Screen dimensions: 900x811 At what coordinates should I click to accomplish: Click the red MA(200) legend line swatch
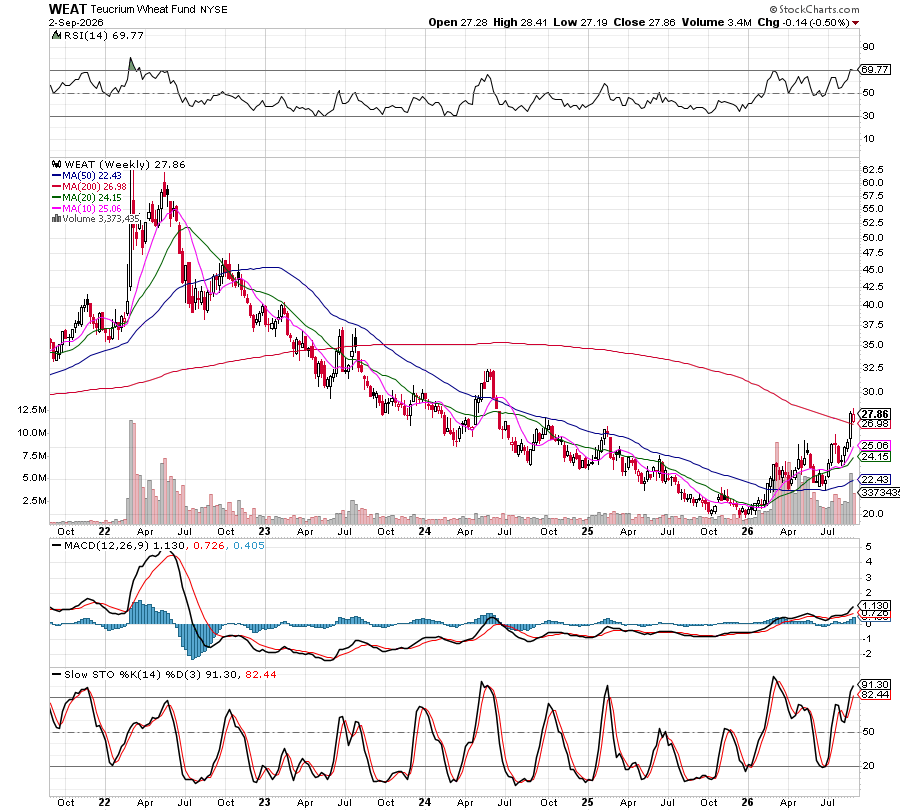pos(56,187)
